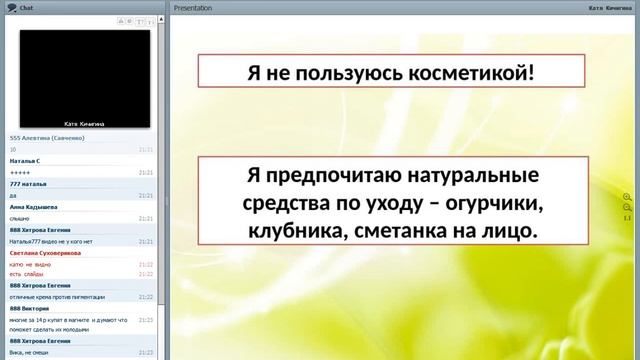The image size is (640, 360).
Task: Click the red message 'есть слайды'
Action: tap(26, 274)
